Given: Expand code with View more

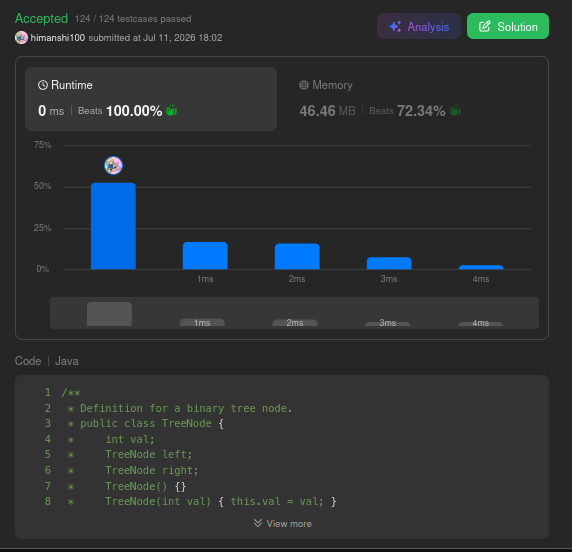Looking at the screenshot, I should 282,524.
